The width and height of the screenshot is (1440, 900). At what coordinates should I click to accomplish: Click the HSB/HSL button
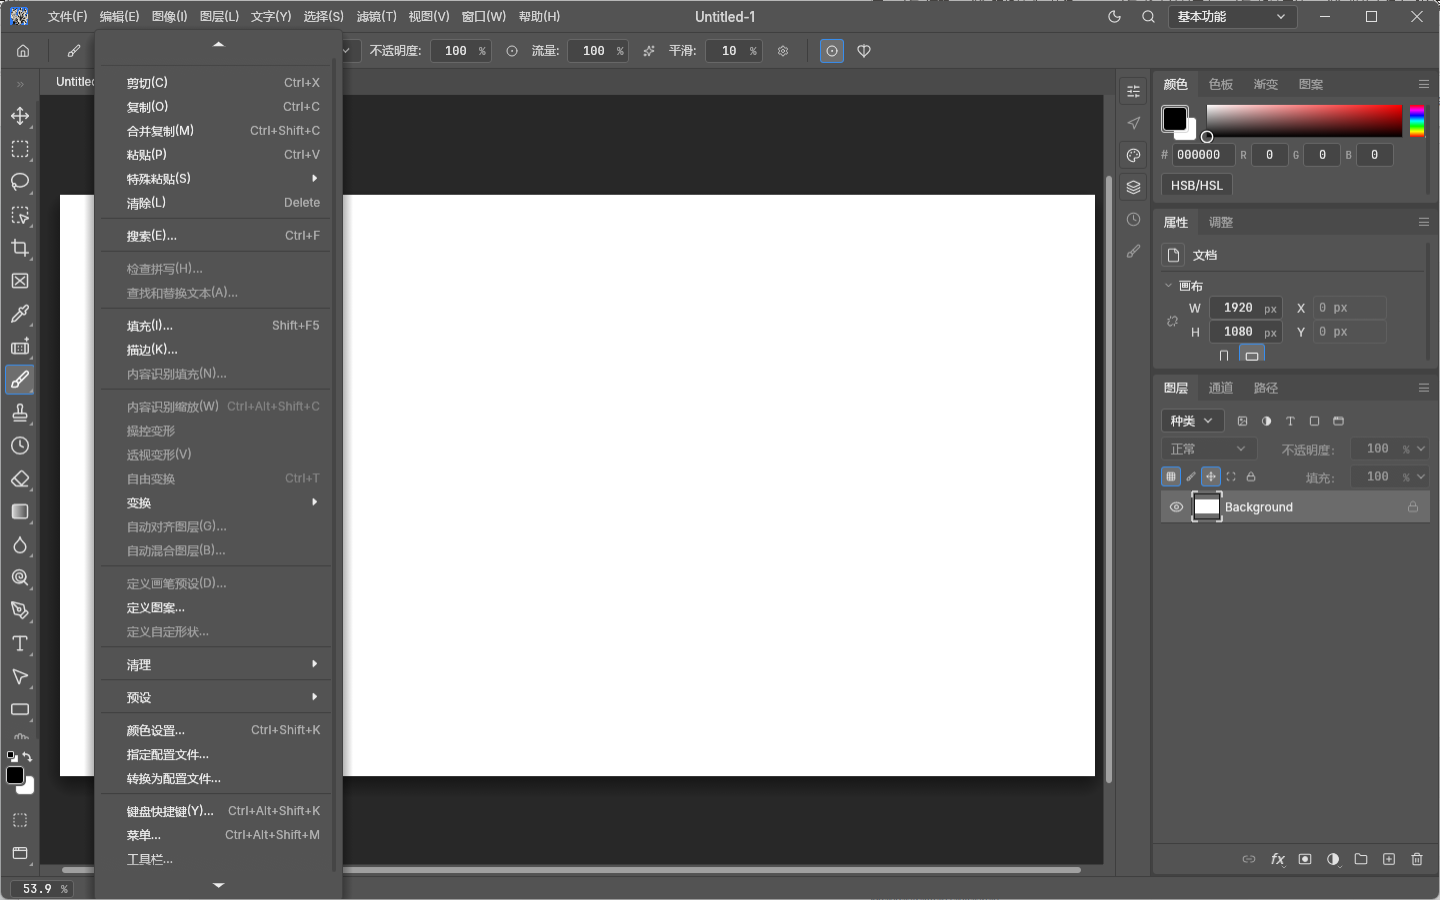(1197, 185)
